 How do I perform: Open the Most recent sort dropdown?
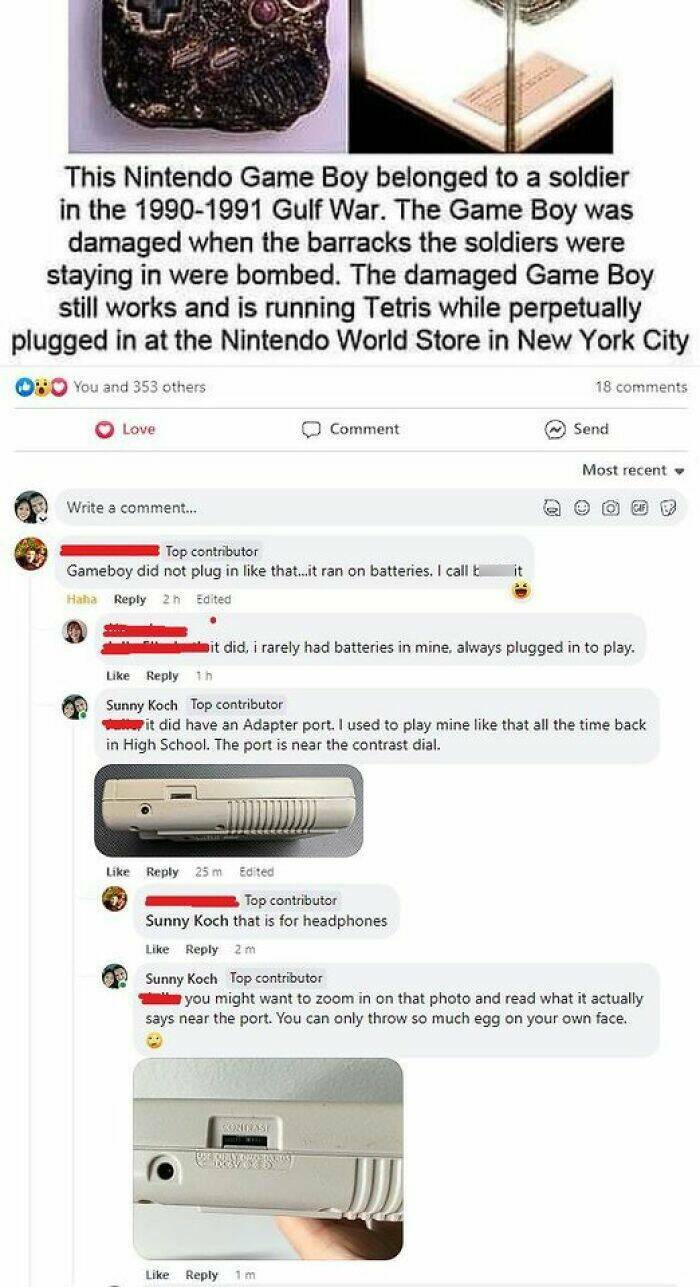(632, 470)
